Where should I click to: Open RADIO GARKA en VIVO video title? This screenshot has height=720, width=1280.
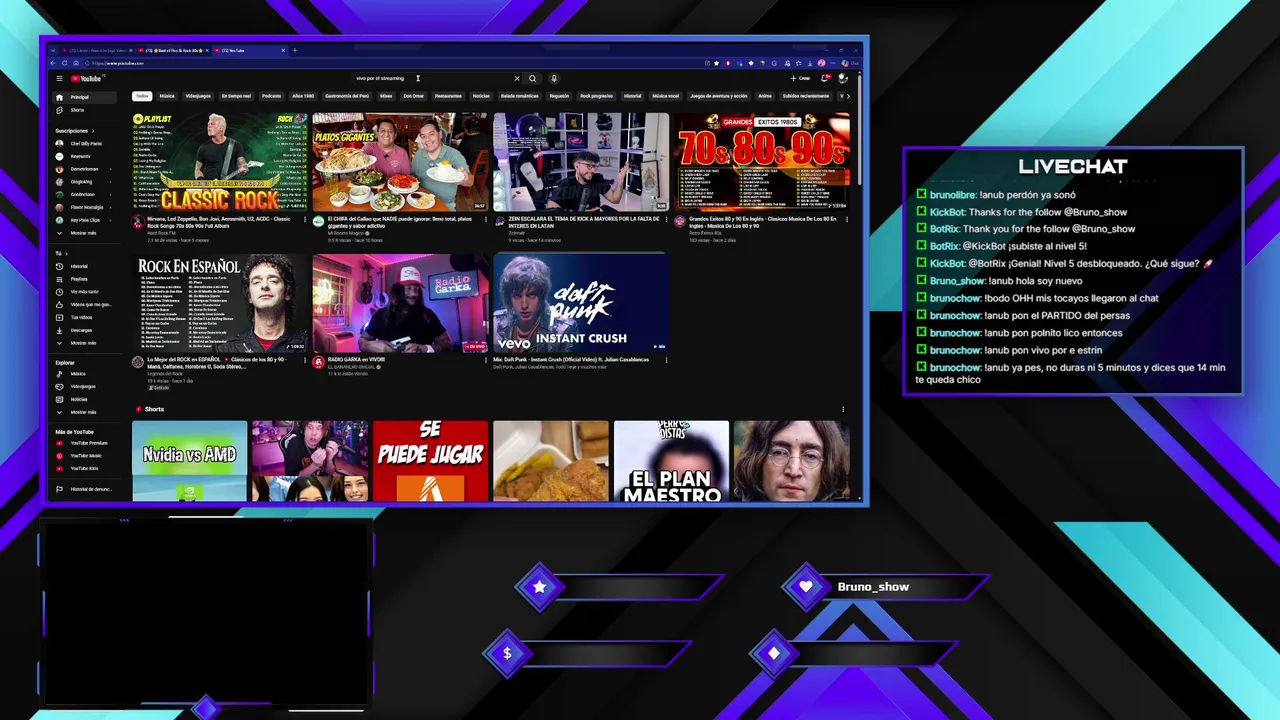356,359
